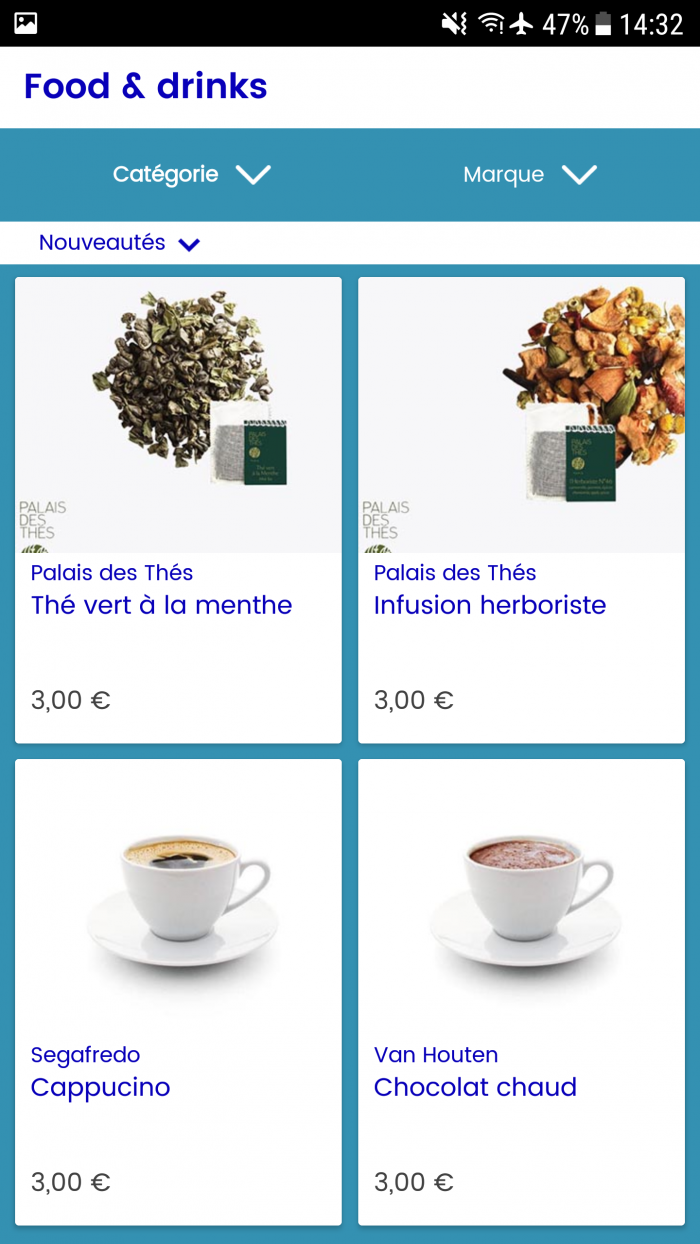700x1244 pixels.
Task: Tap the Segafredo brand label
Action: pos(85,1055)
